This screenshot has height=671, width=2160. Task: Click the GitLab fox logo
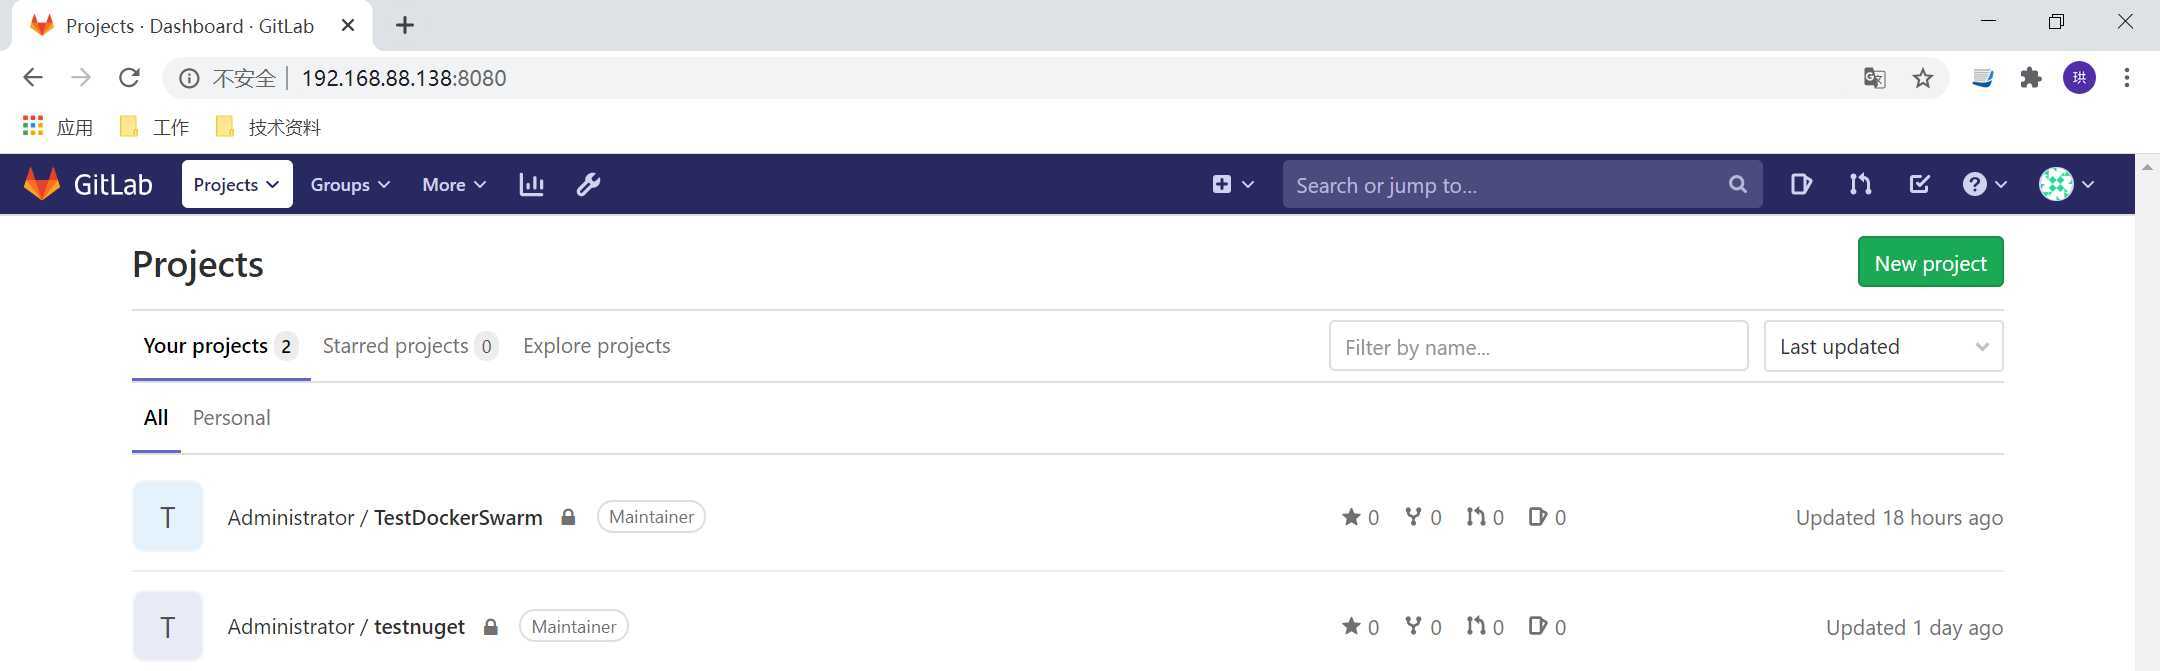[42, 184]
